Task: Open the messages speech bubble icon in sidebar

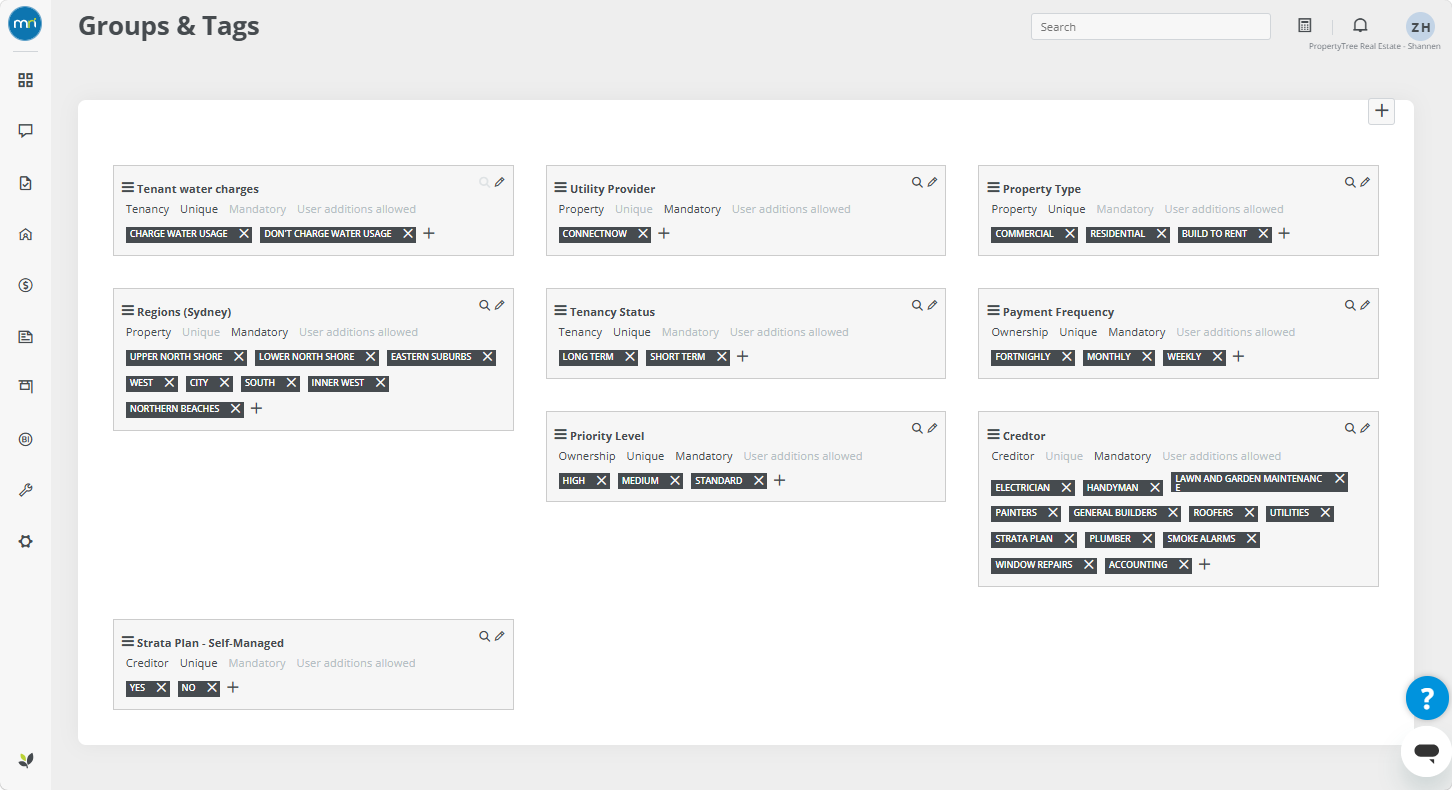Action: (26, 131)
